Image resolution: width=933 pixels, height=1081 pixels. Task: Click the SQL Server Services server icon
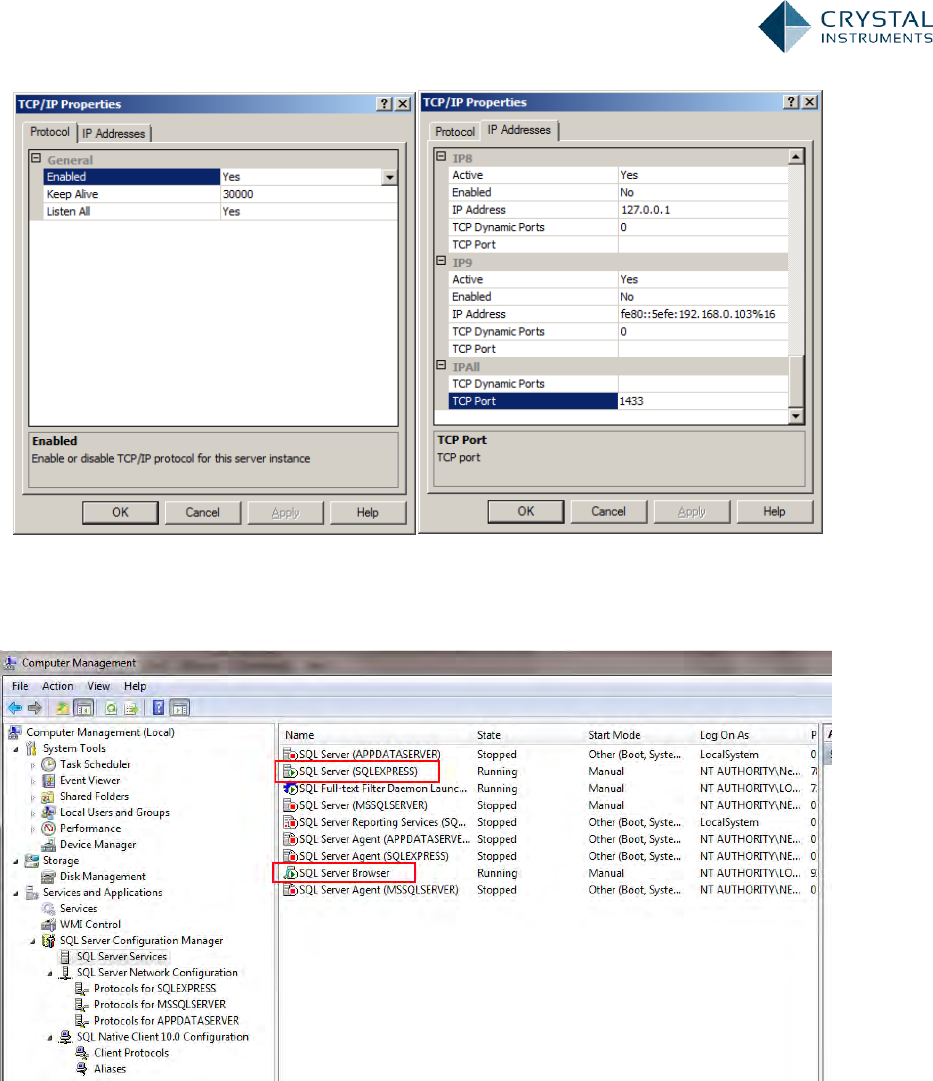(65, 956)
